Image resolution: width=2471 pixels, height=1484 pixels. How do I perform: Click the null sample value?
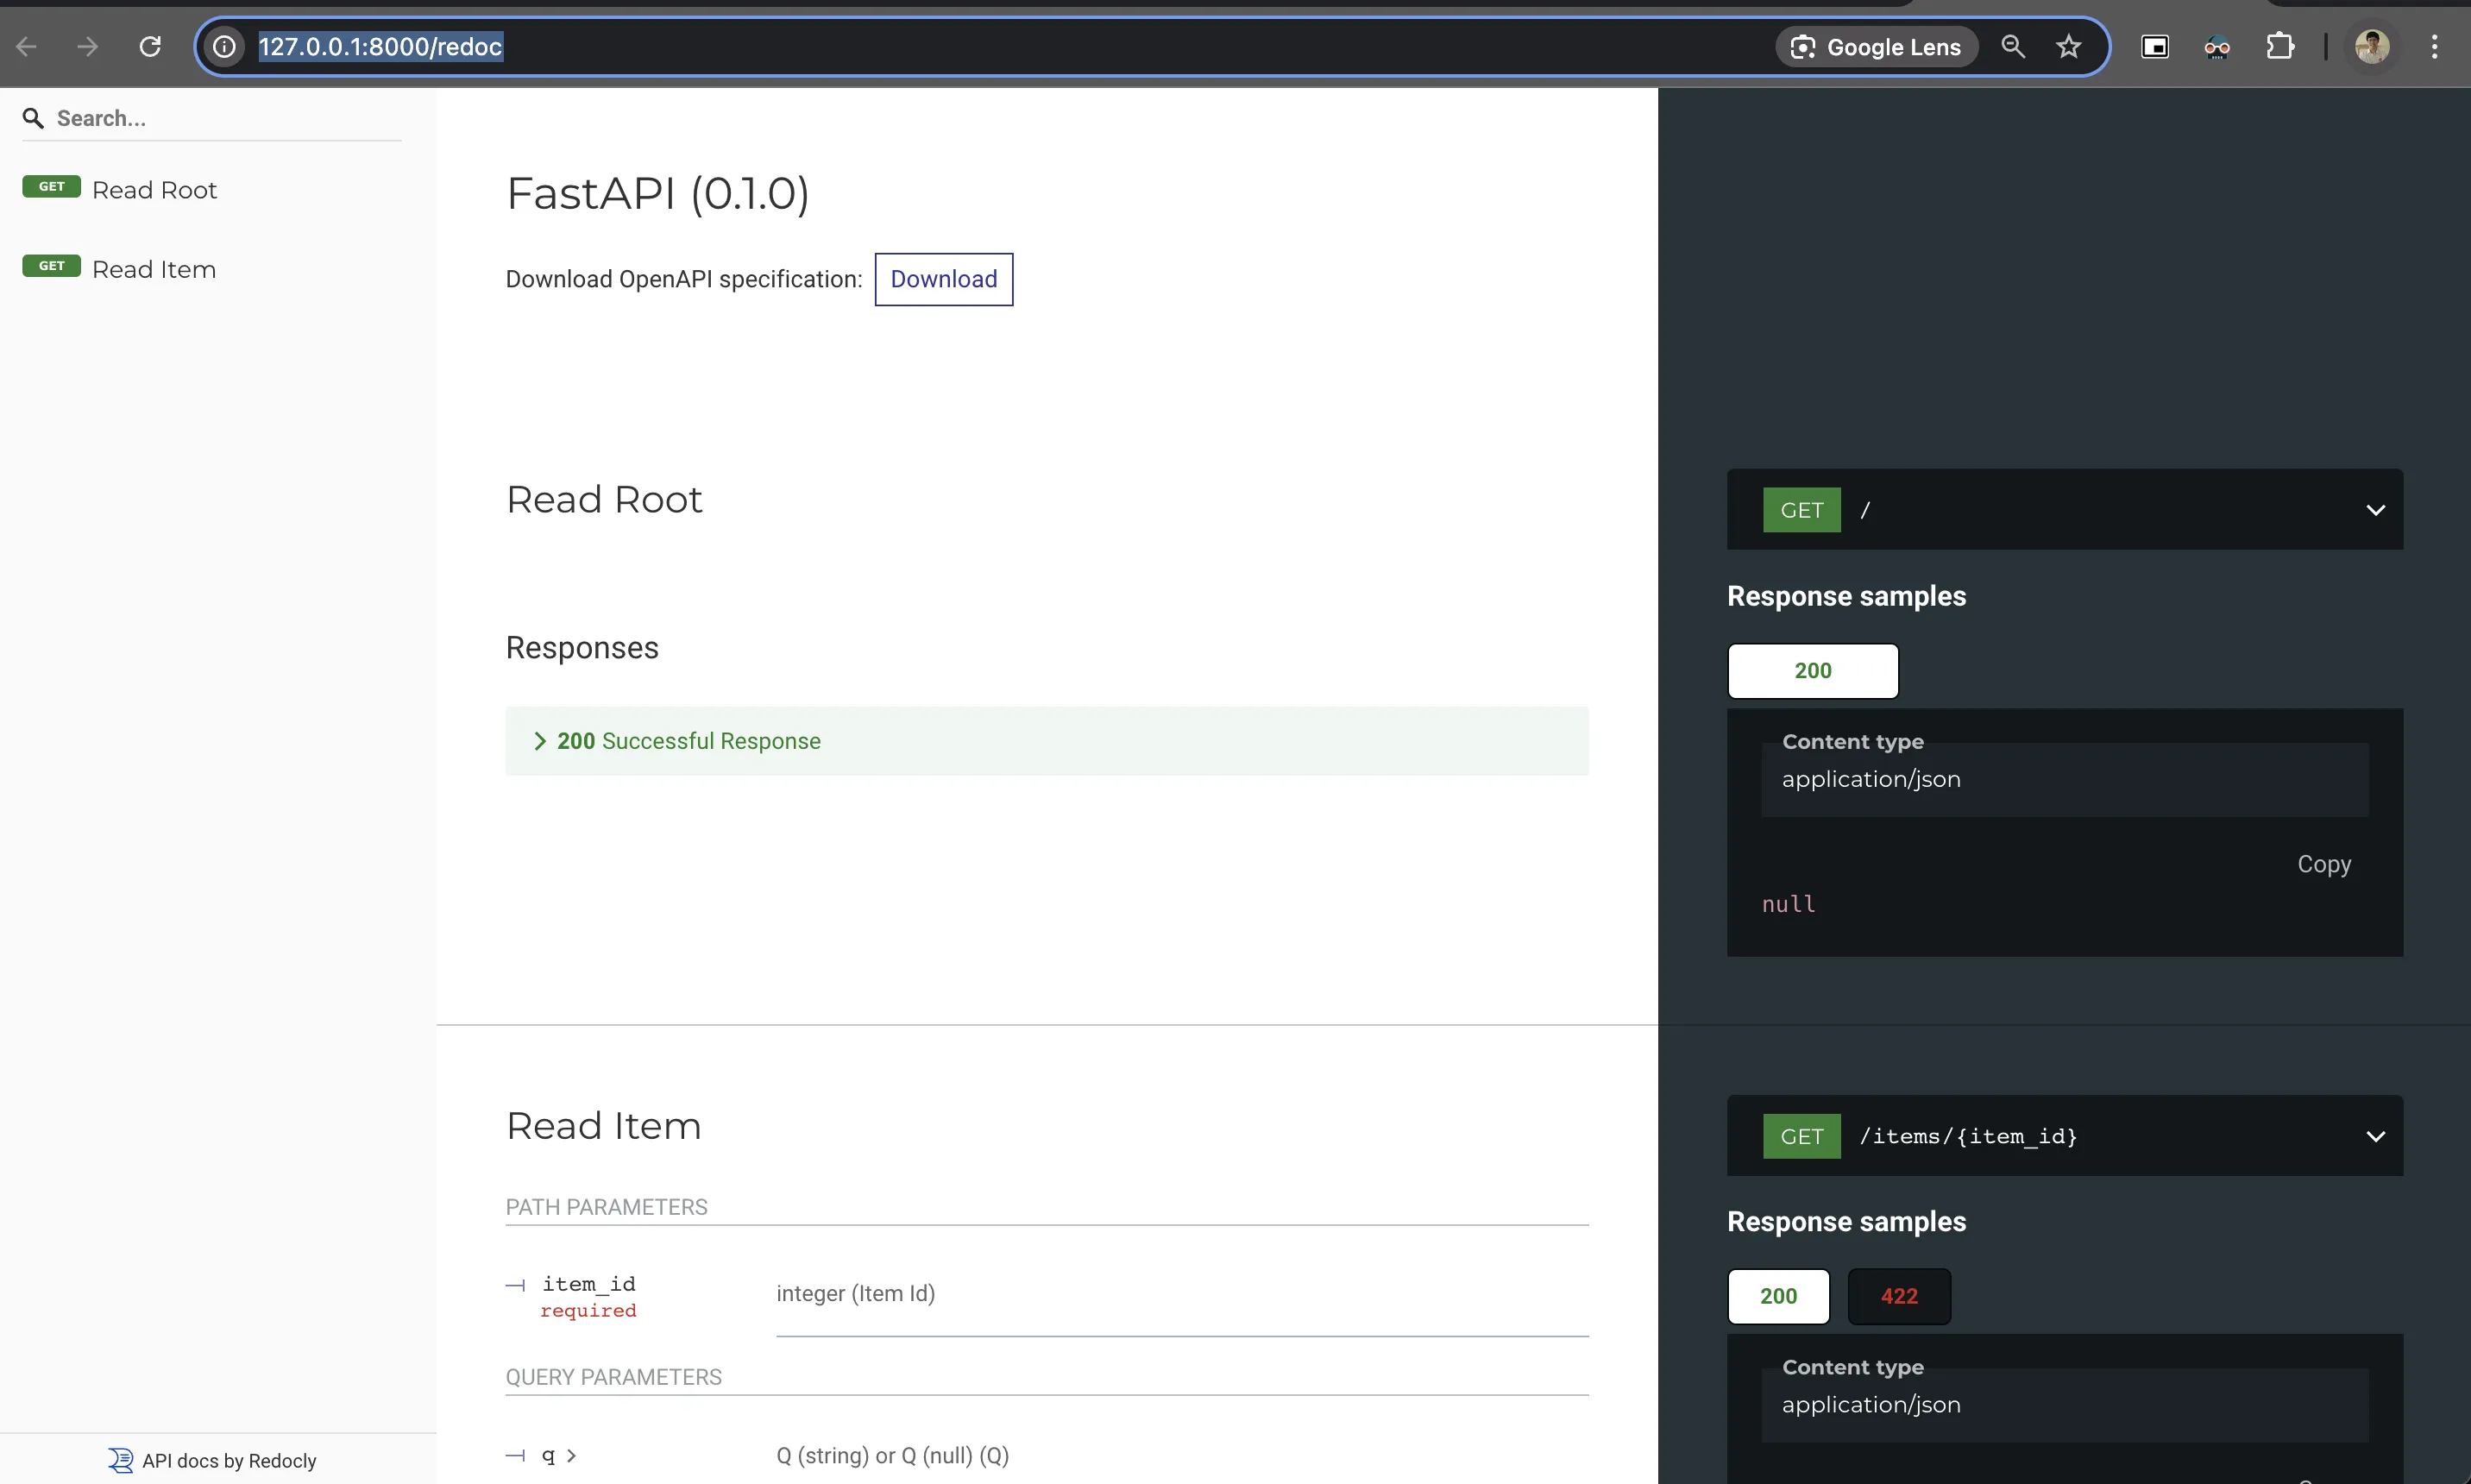pyautogui.click(x=1788, y=904)
